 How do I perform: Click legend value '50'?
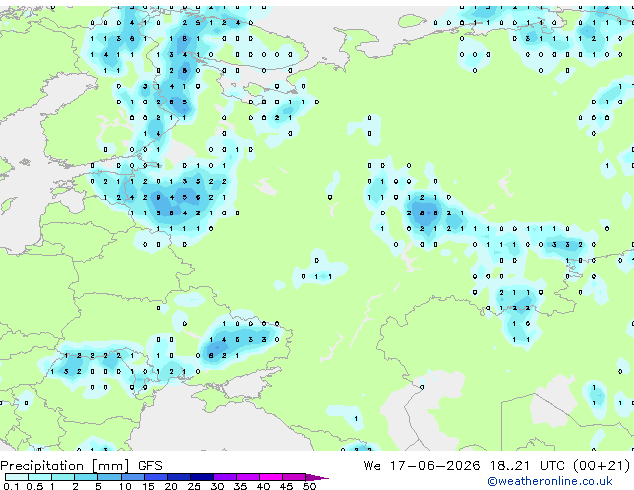click(x=309, y=486)
